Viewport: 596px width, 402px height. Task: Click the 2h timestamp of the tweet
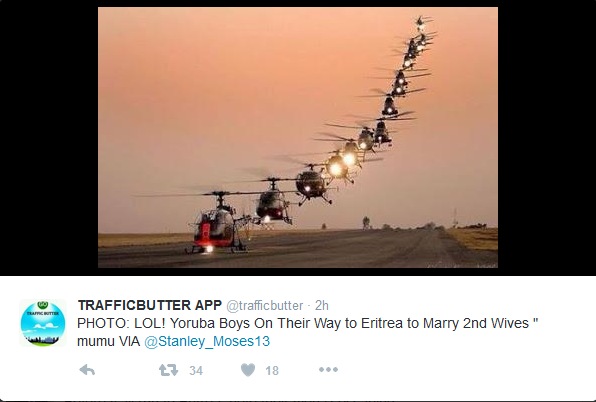322,305
